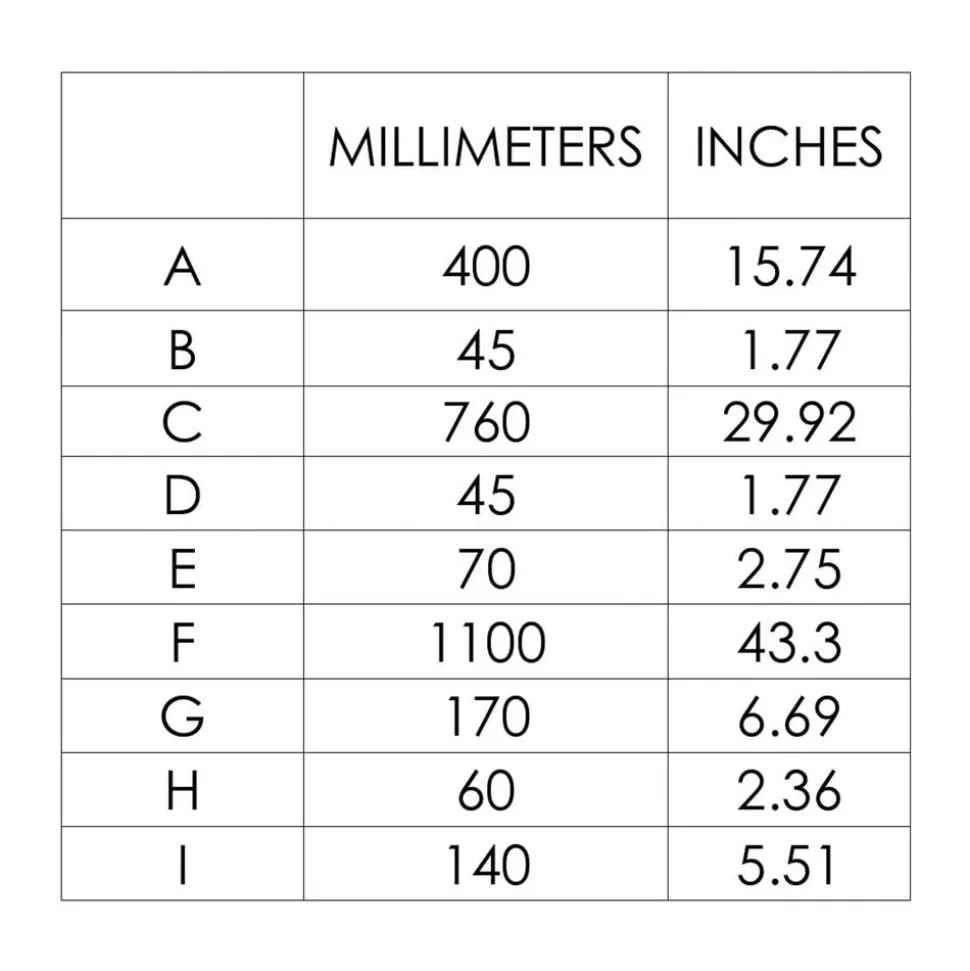Click the 43.3 inches value
This screenshot has height=971, width=970.
click(789, 642)
